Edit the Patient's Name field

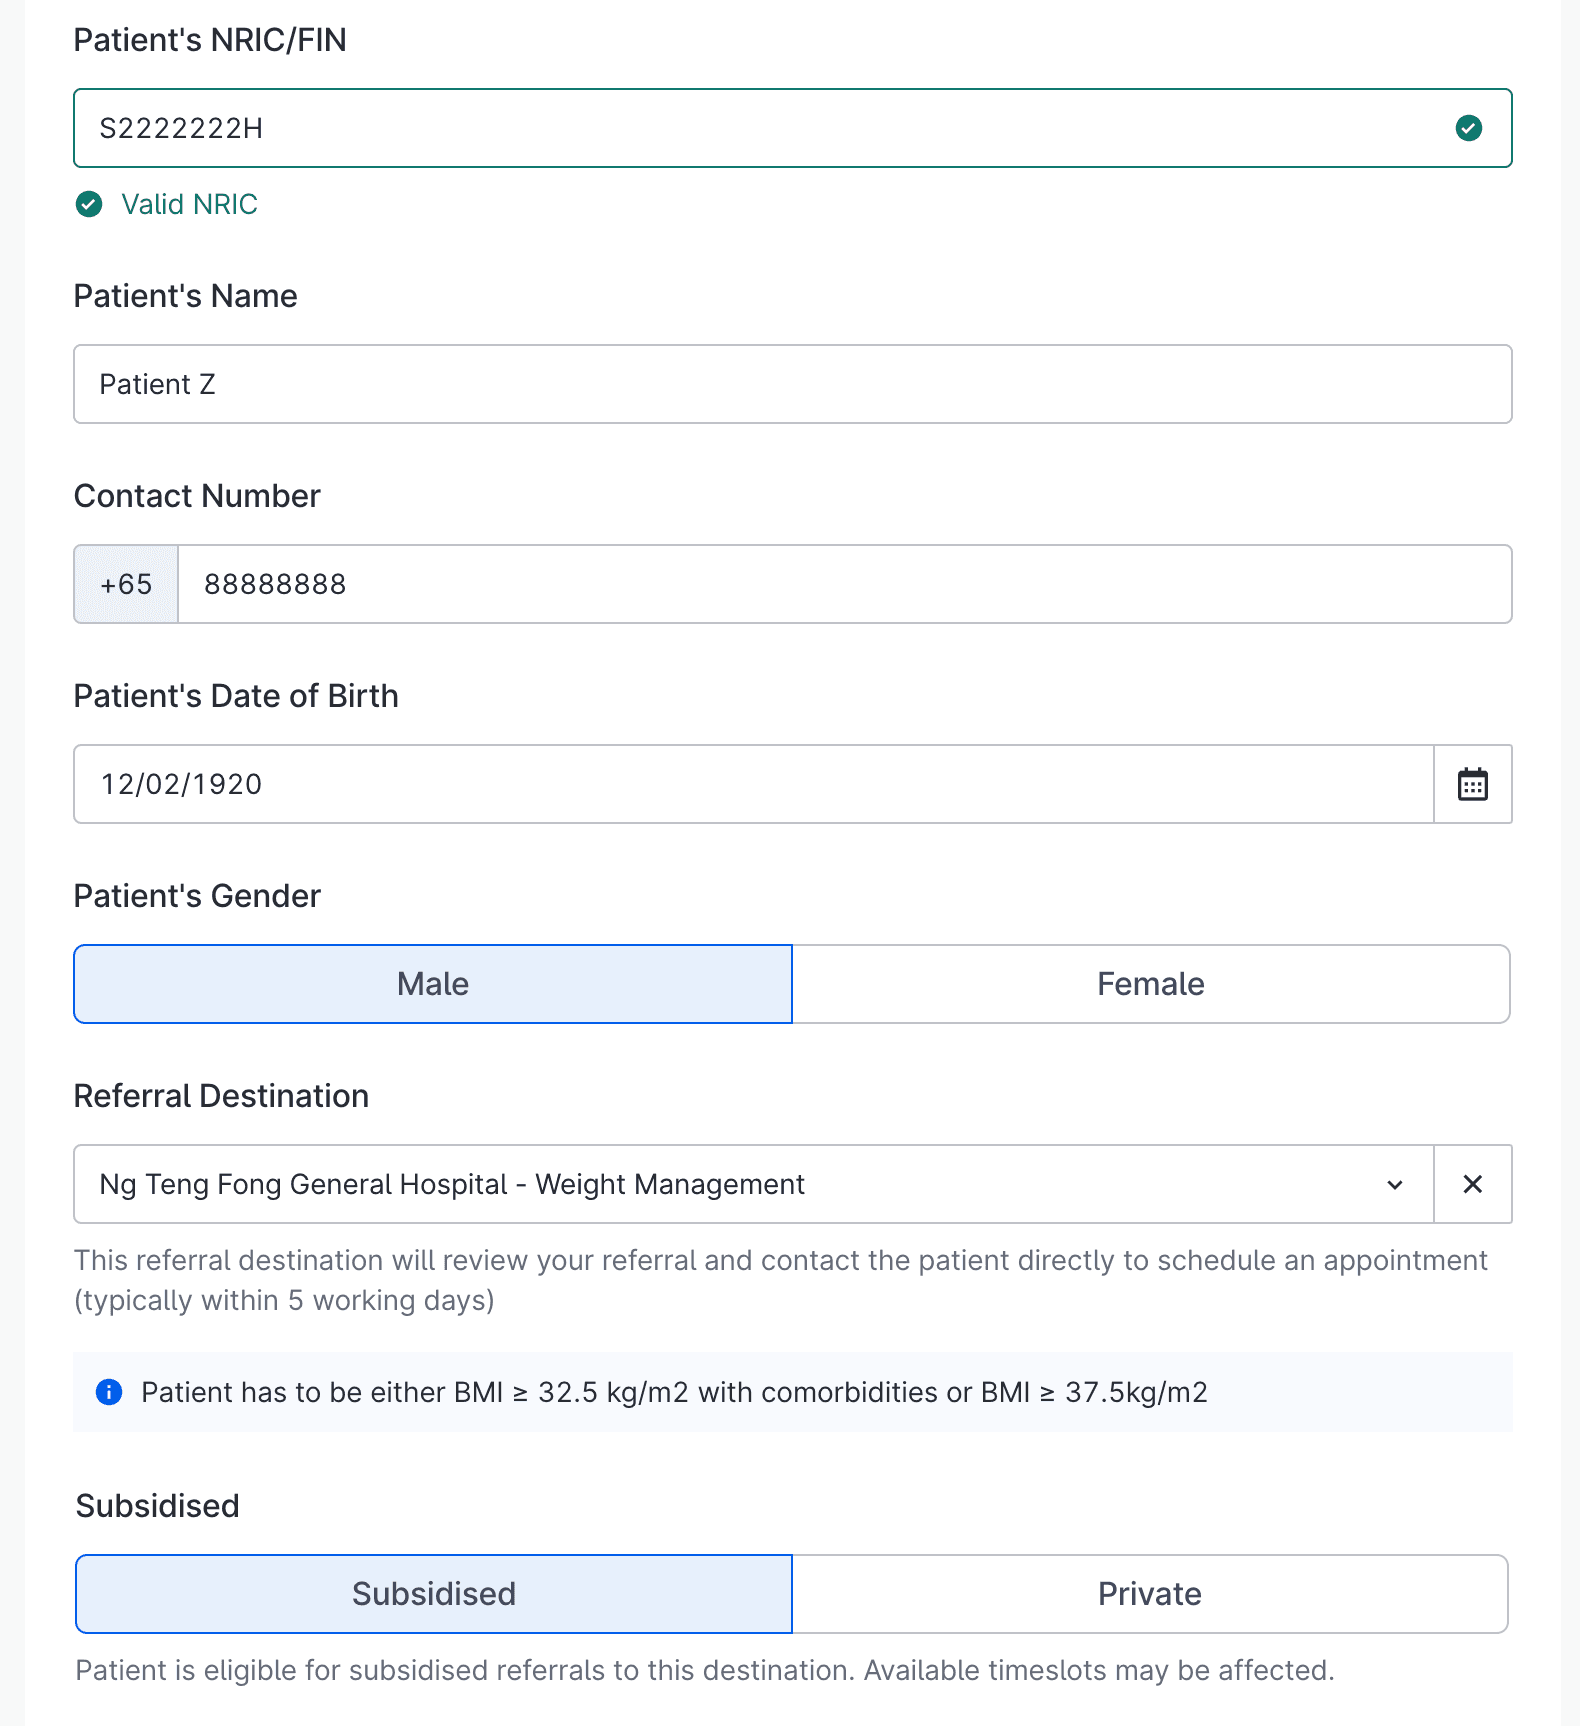click(792, 384)
